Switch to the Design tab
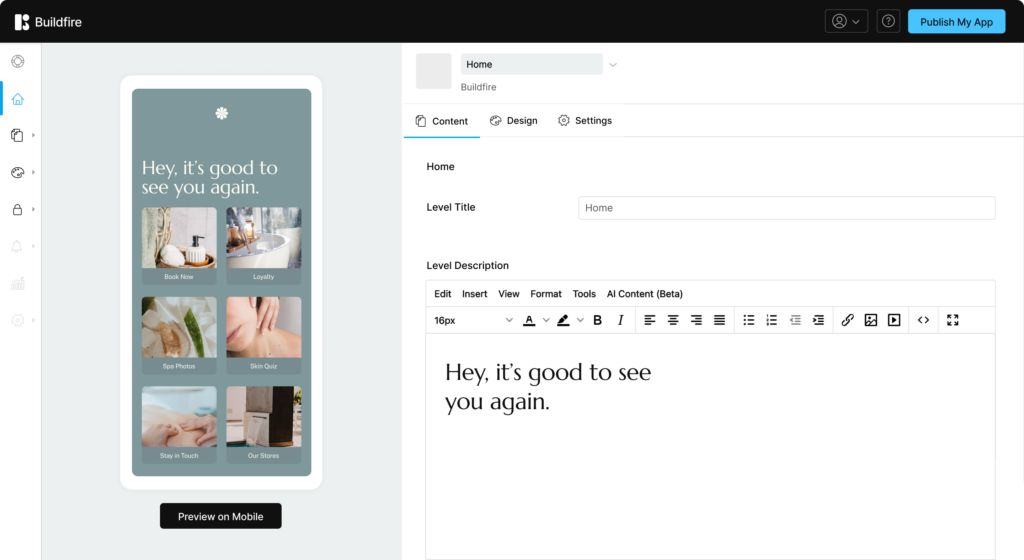Screen dimensions: 1024x560 [x=513, y=121]
